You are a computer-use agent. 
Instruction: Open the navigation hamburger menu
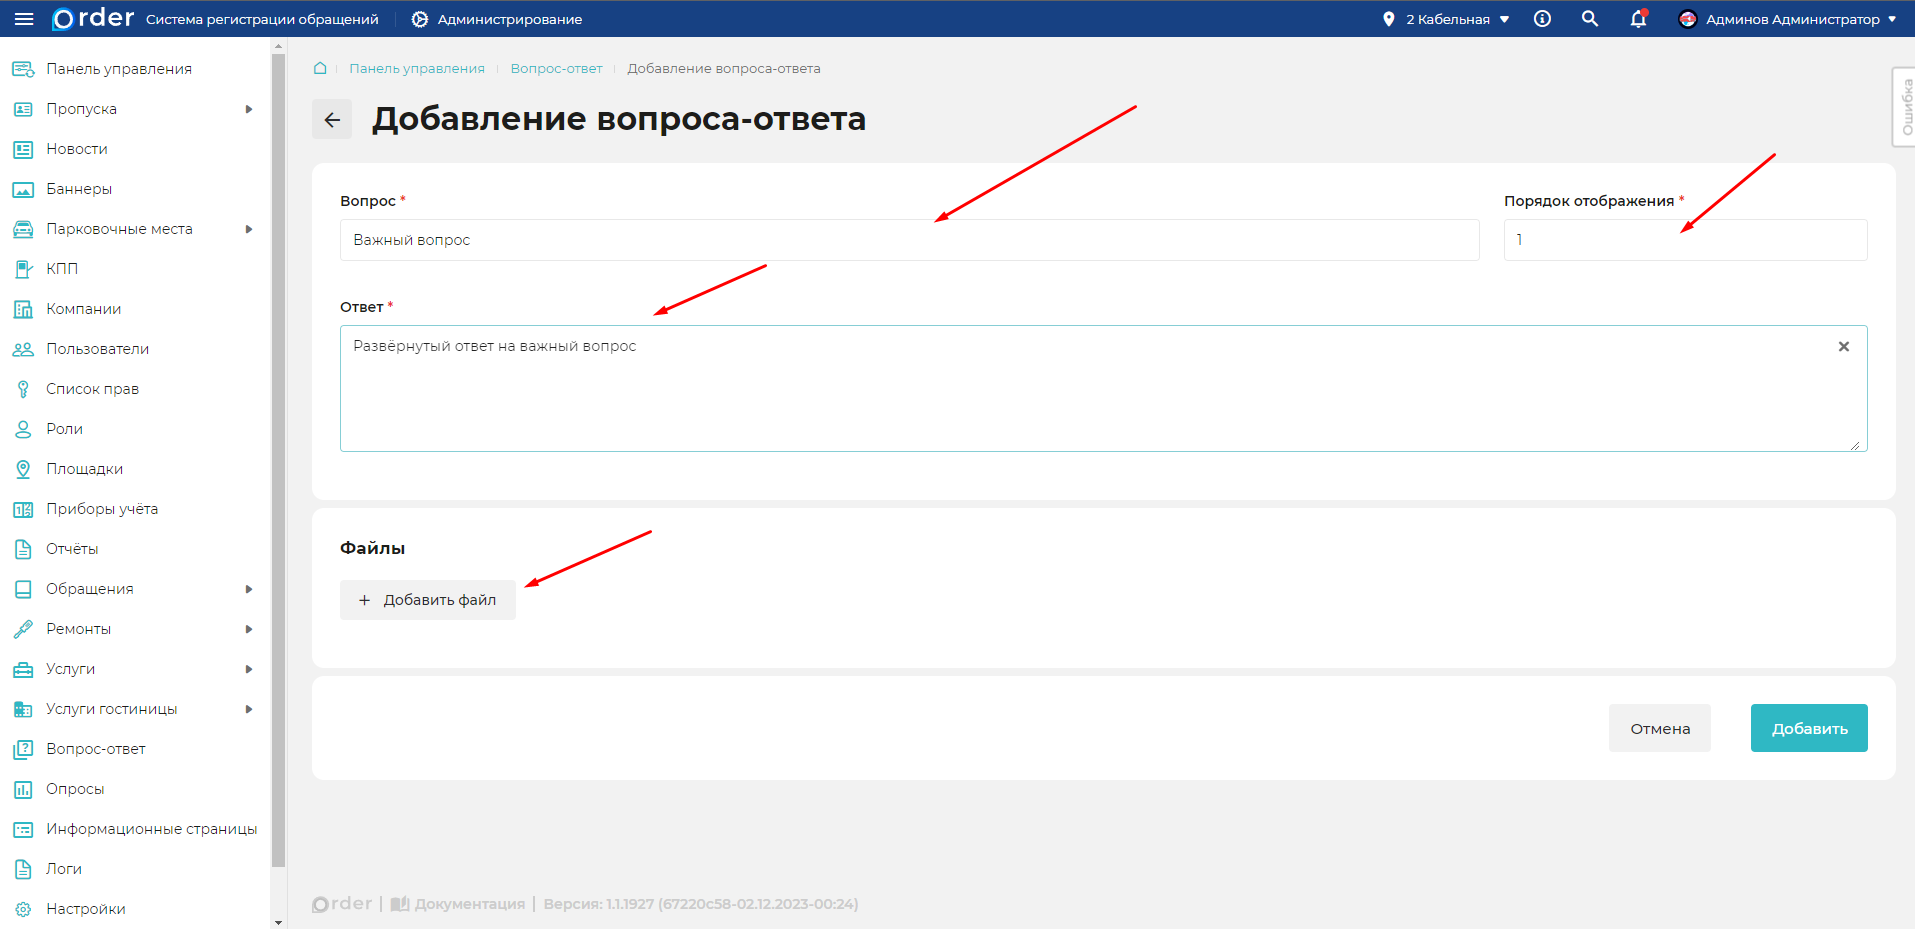[24, 18]
